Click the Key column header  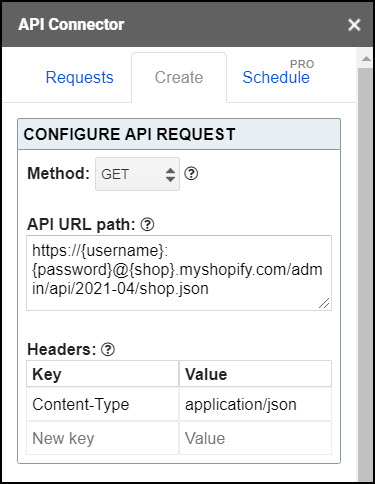(x=103, y=374)
